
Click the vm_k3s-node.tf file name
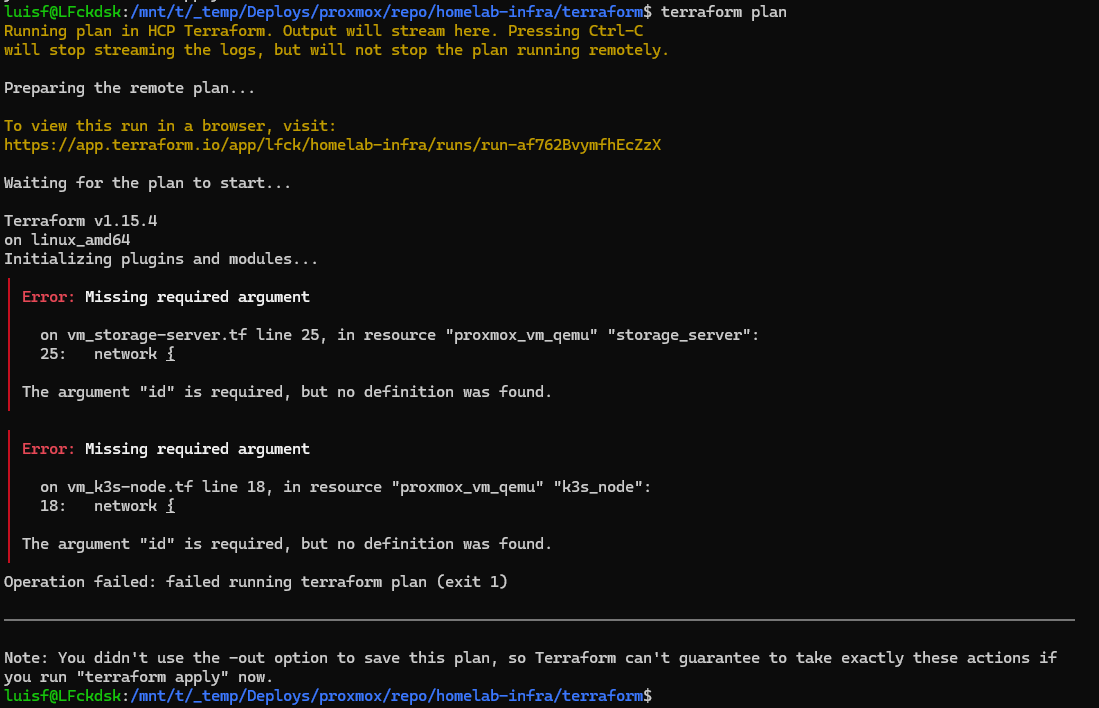tap(130, 487)
